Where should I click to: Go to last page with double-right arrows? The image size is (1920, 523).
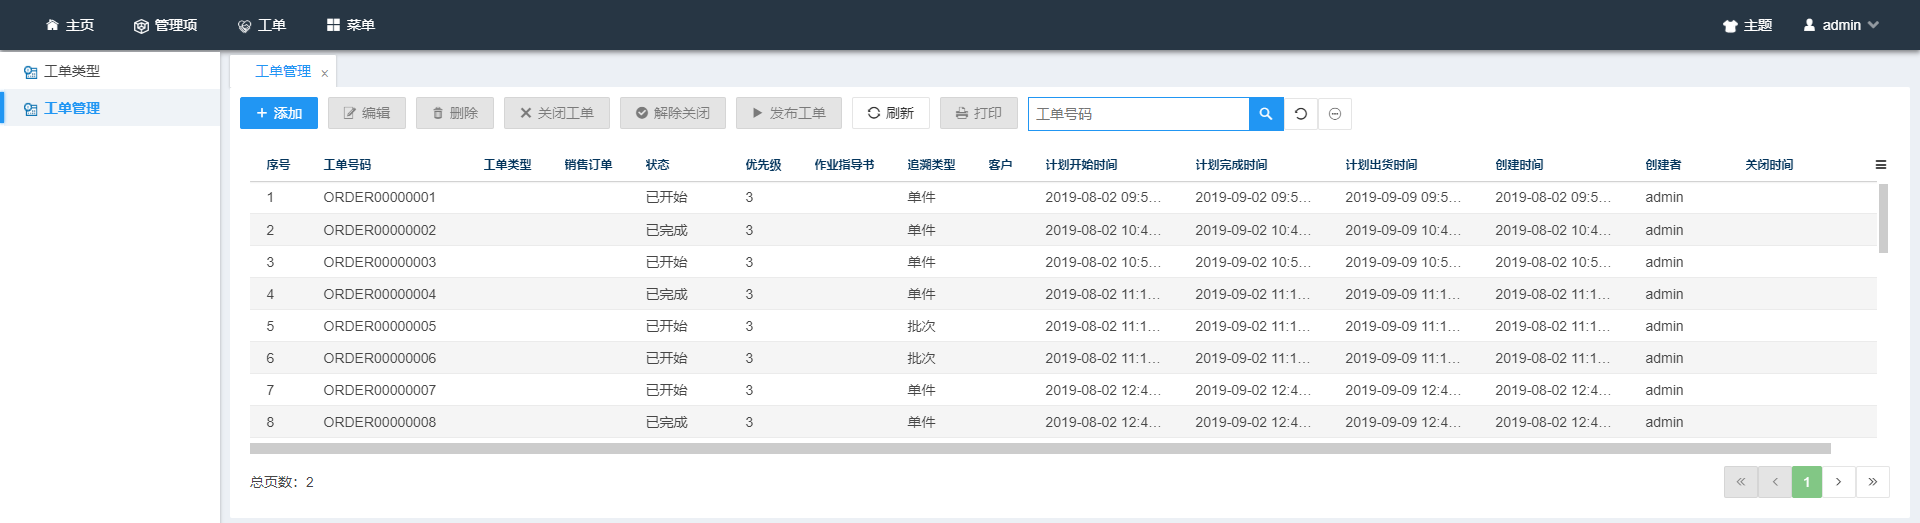tap(1873, 482)
